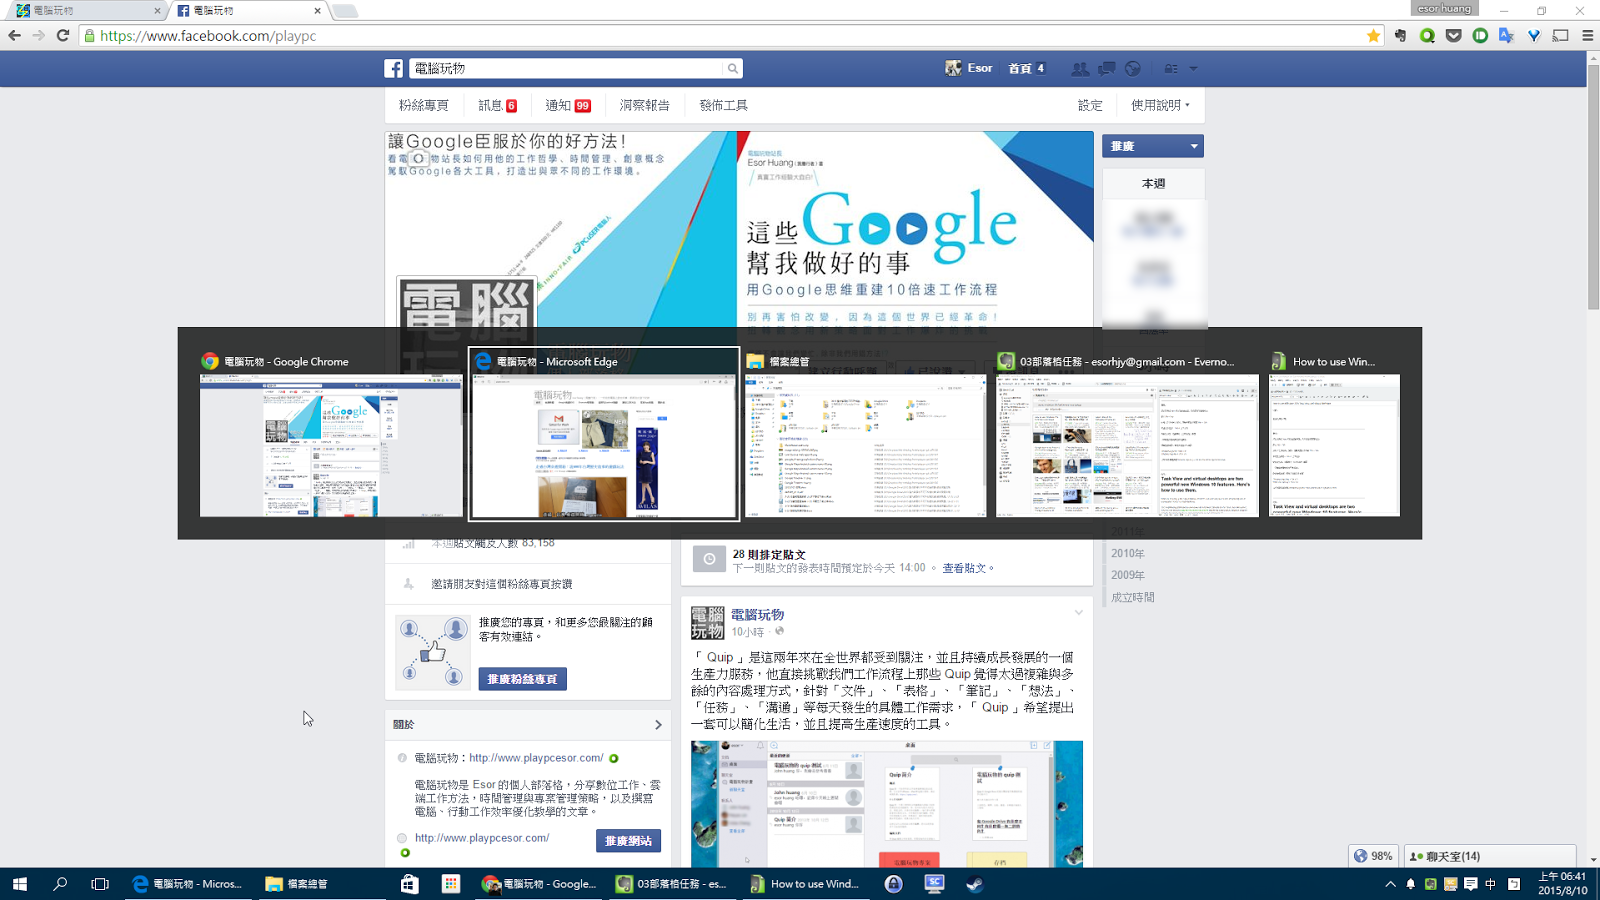
Task: Switch to the first Chrome tab 電腦玩物
Action: tap(86, 11)
